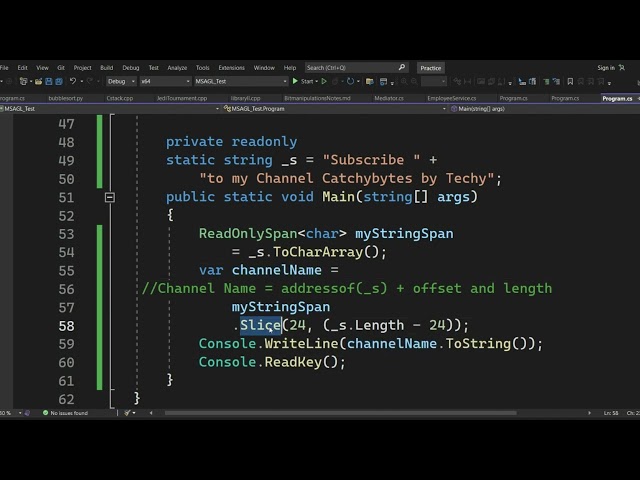The height and width of the screenshot is (480, 640).
Task: Open the View menu
Action: [42, 68]
